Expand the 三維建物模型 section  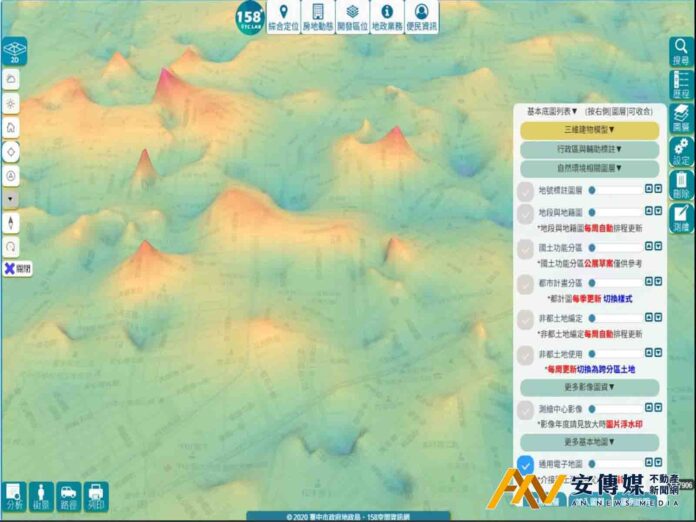(589, 130)
